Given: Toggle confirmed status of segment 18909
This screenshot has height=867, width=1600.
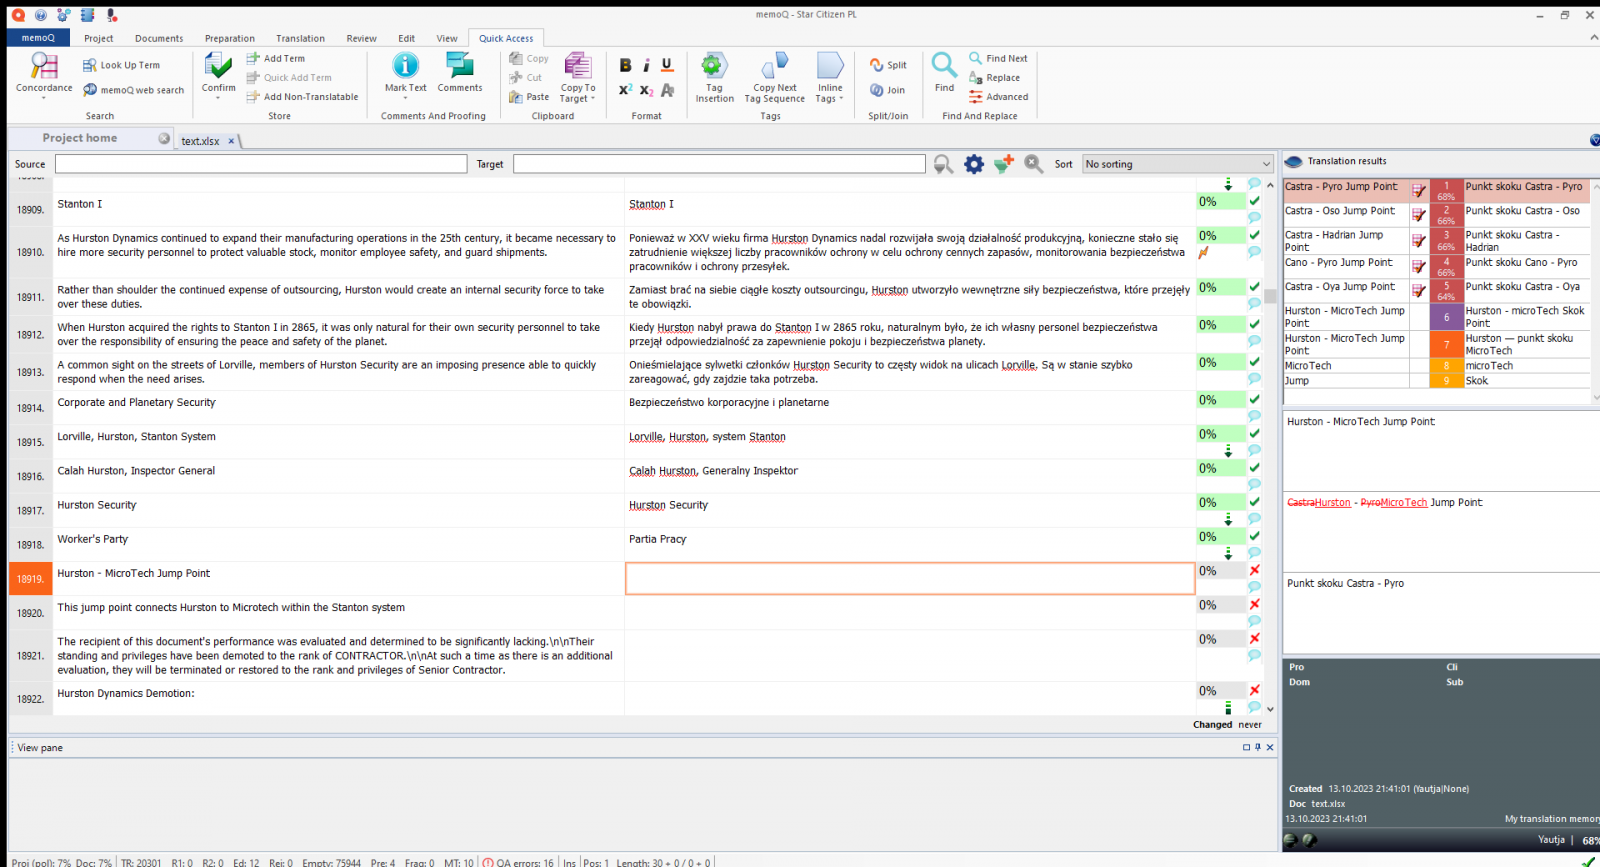Looking at the screenshot, I should pyautogui.click(x=1254, y=201).
